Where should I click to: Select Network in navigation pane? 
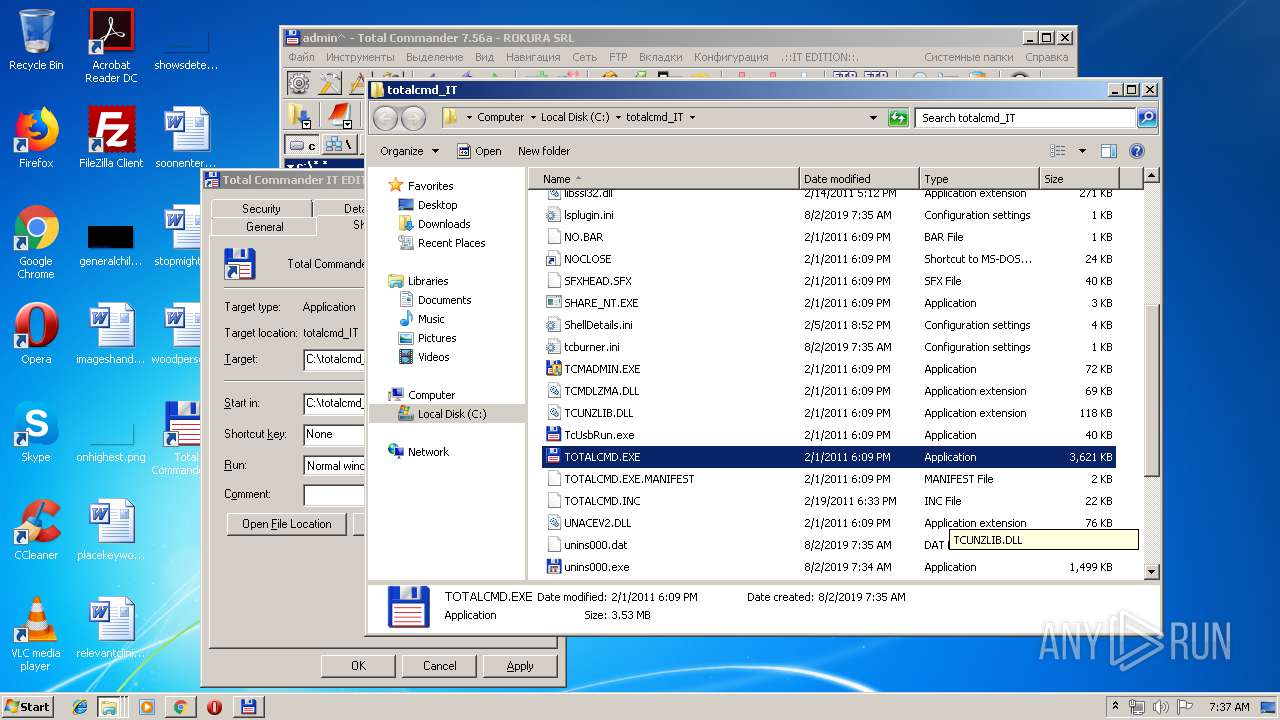tap(428, 452)
